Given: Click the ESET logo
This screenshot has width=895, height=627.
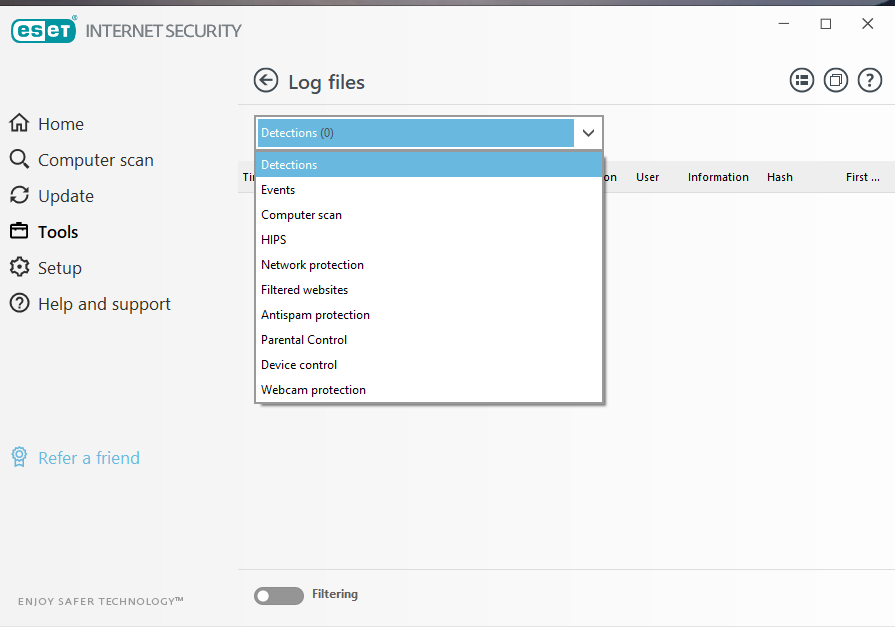Looking at the screenshot, I should [x=43, y=30].
